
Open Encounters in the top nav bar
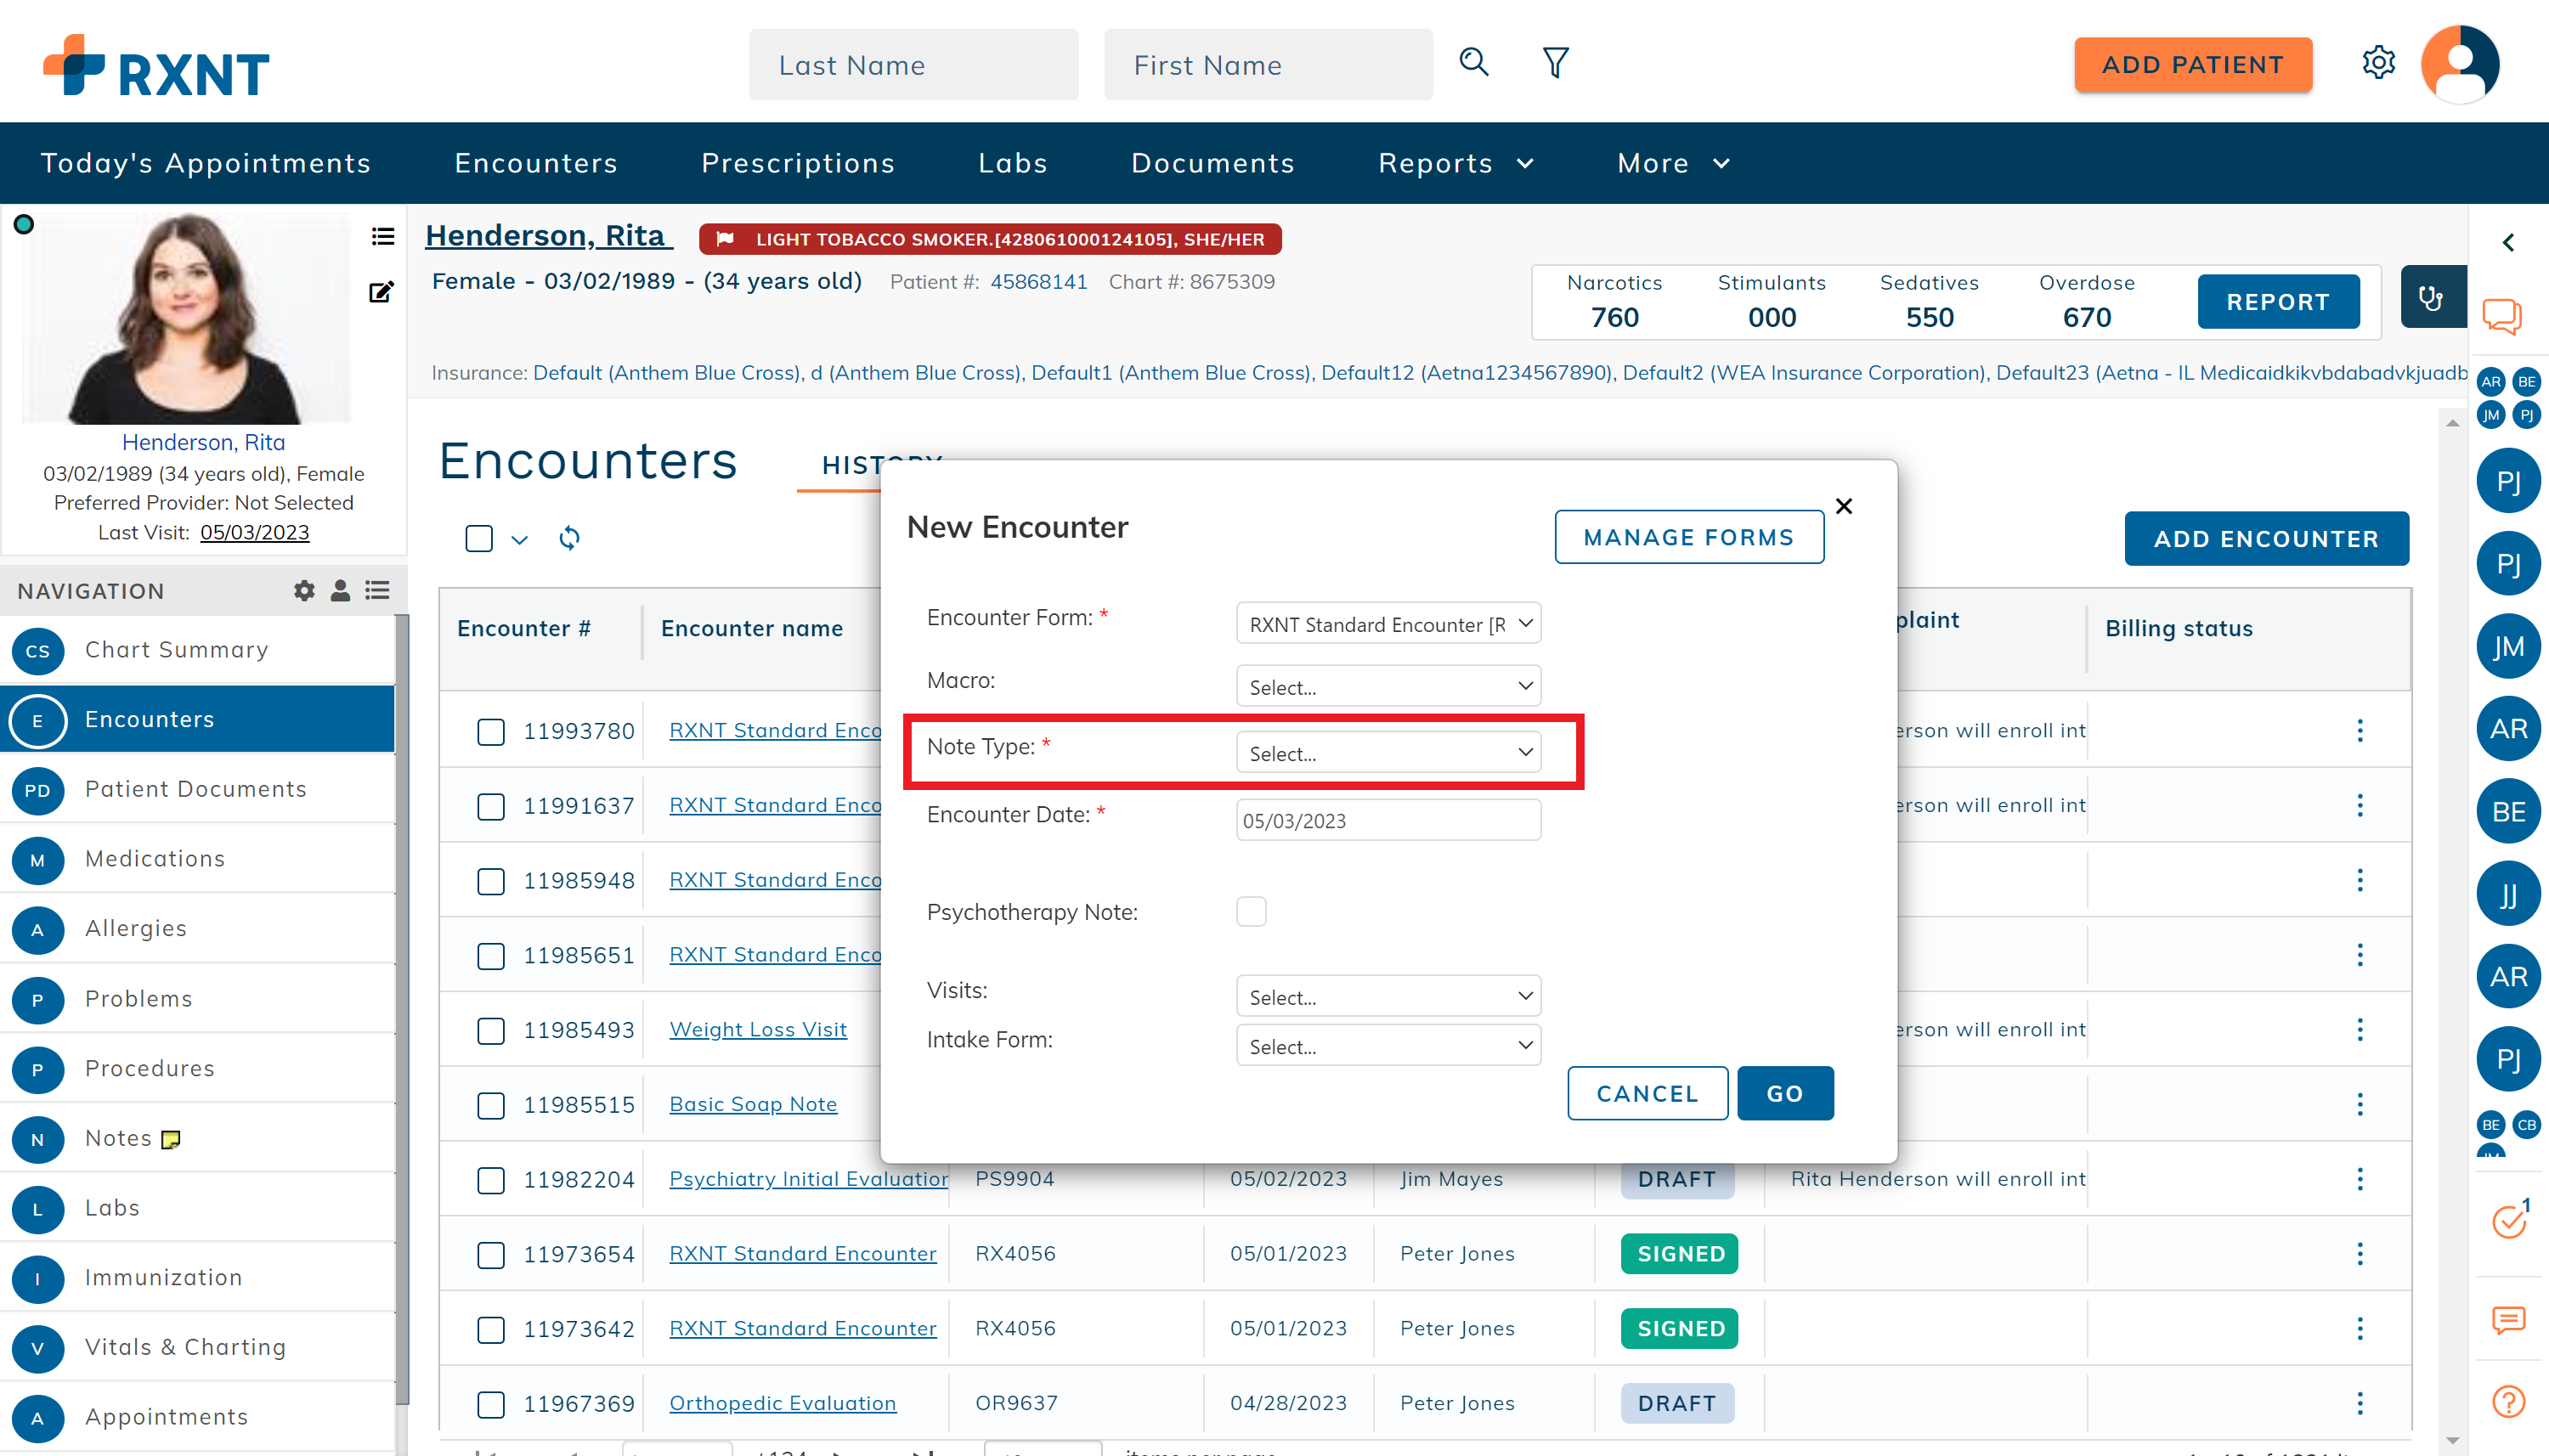[x=536, y=163]
